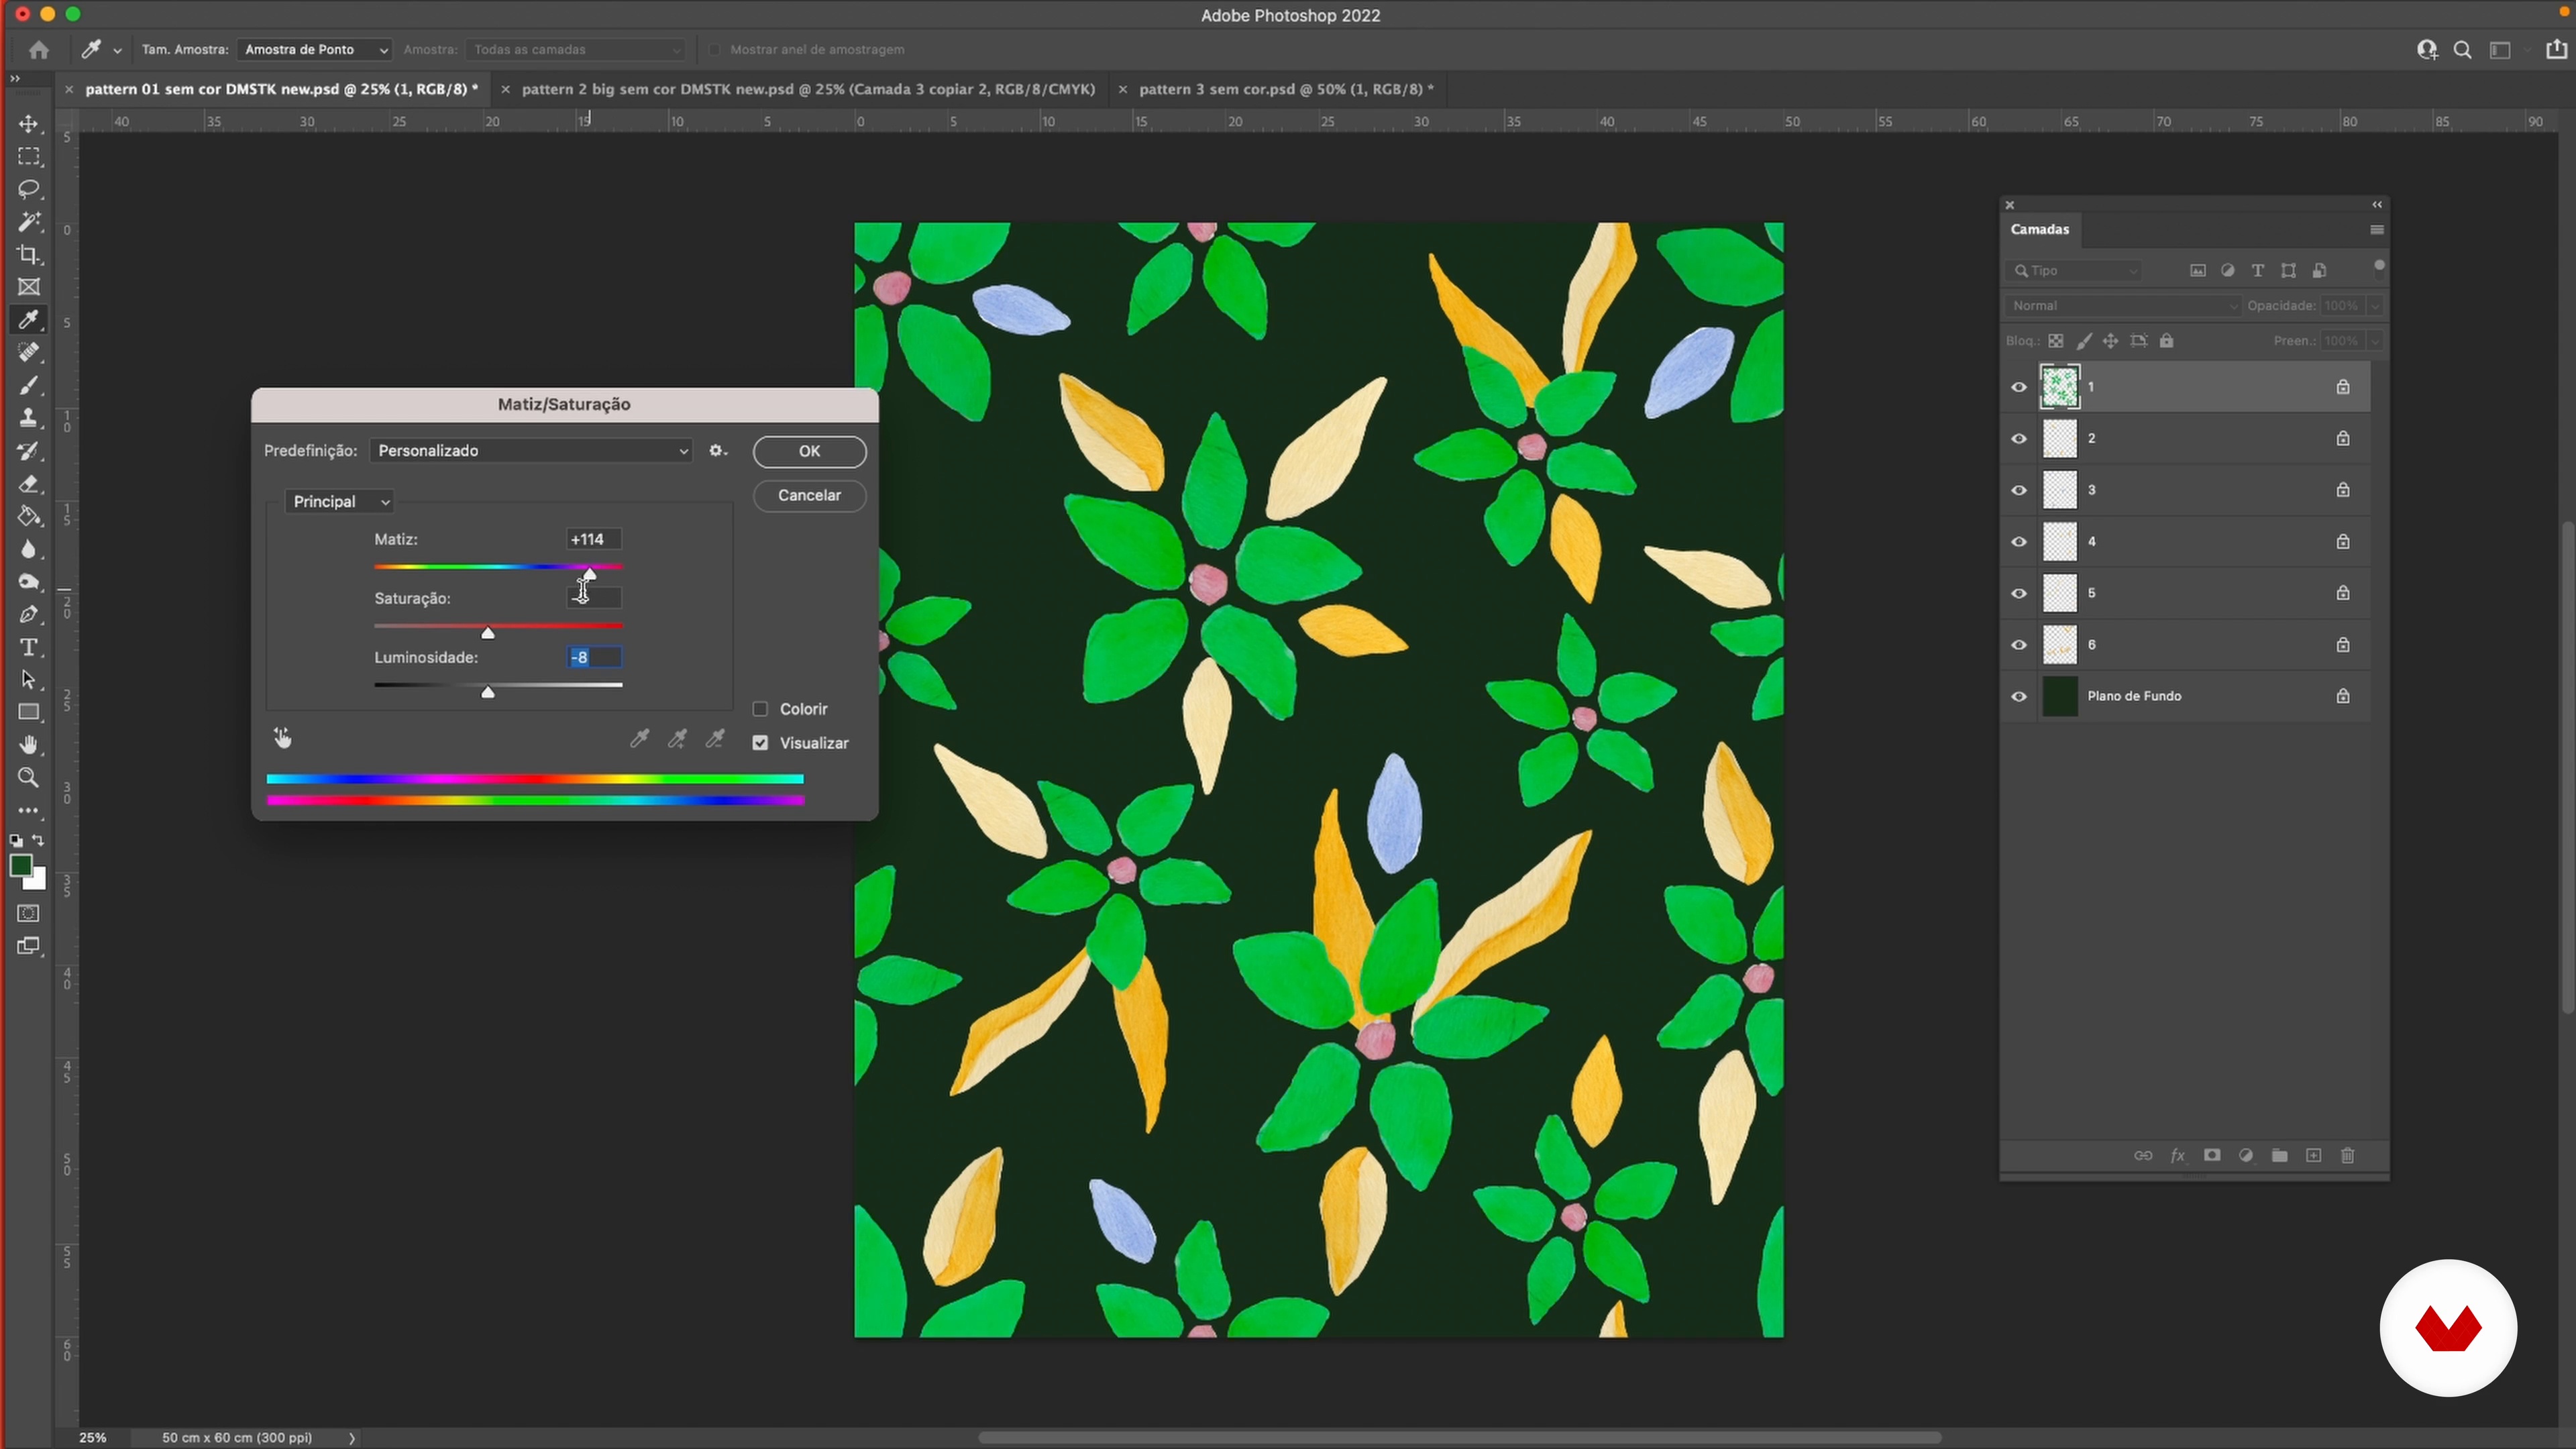Click the Camadas panel tab
Viewport: 2576px width, 1449px height.
(x=2040, y=229)
